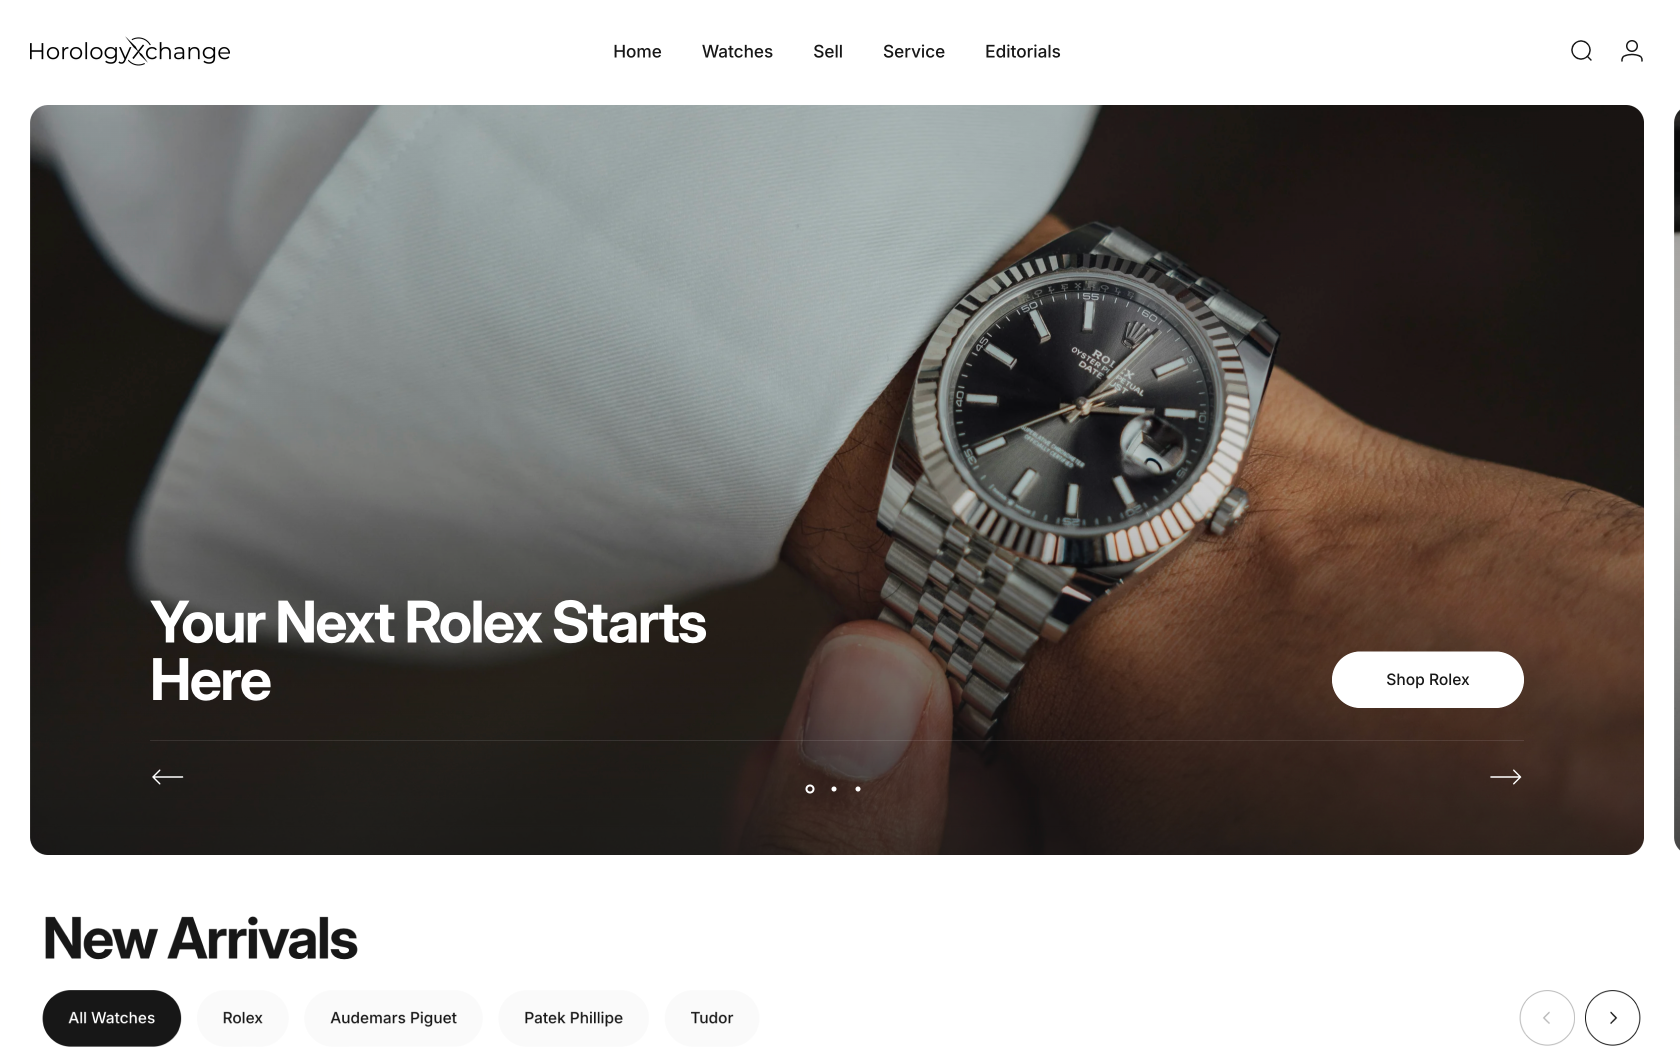Select the second carousel dot indicator
1680x1050 pixels.
[834, 789]
